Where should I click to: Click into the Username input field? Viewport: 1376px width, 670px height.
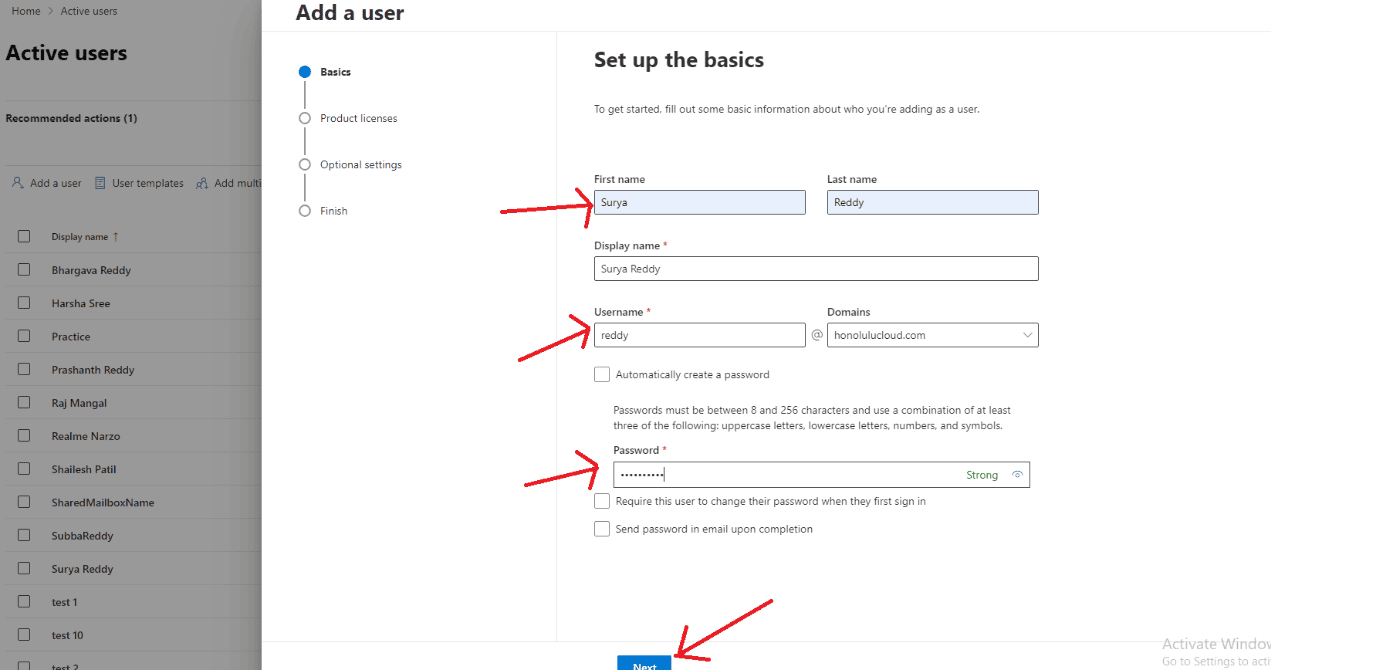pyautogui.click(x=699, y=335)
